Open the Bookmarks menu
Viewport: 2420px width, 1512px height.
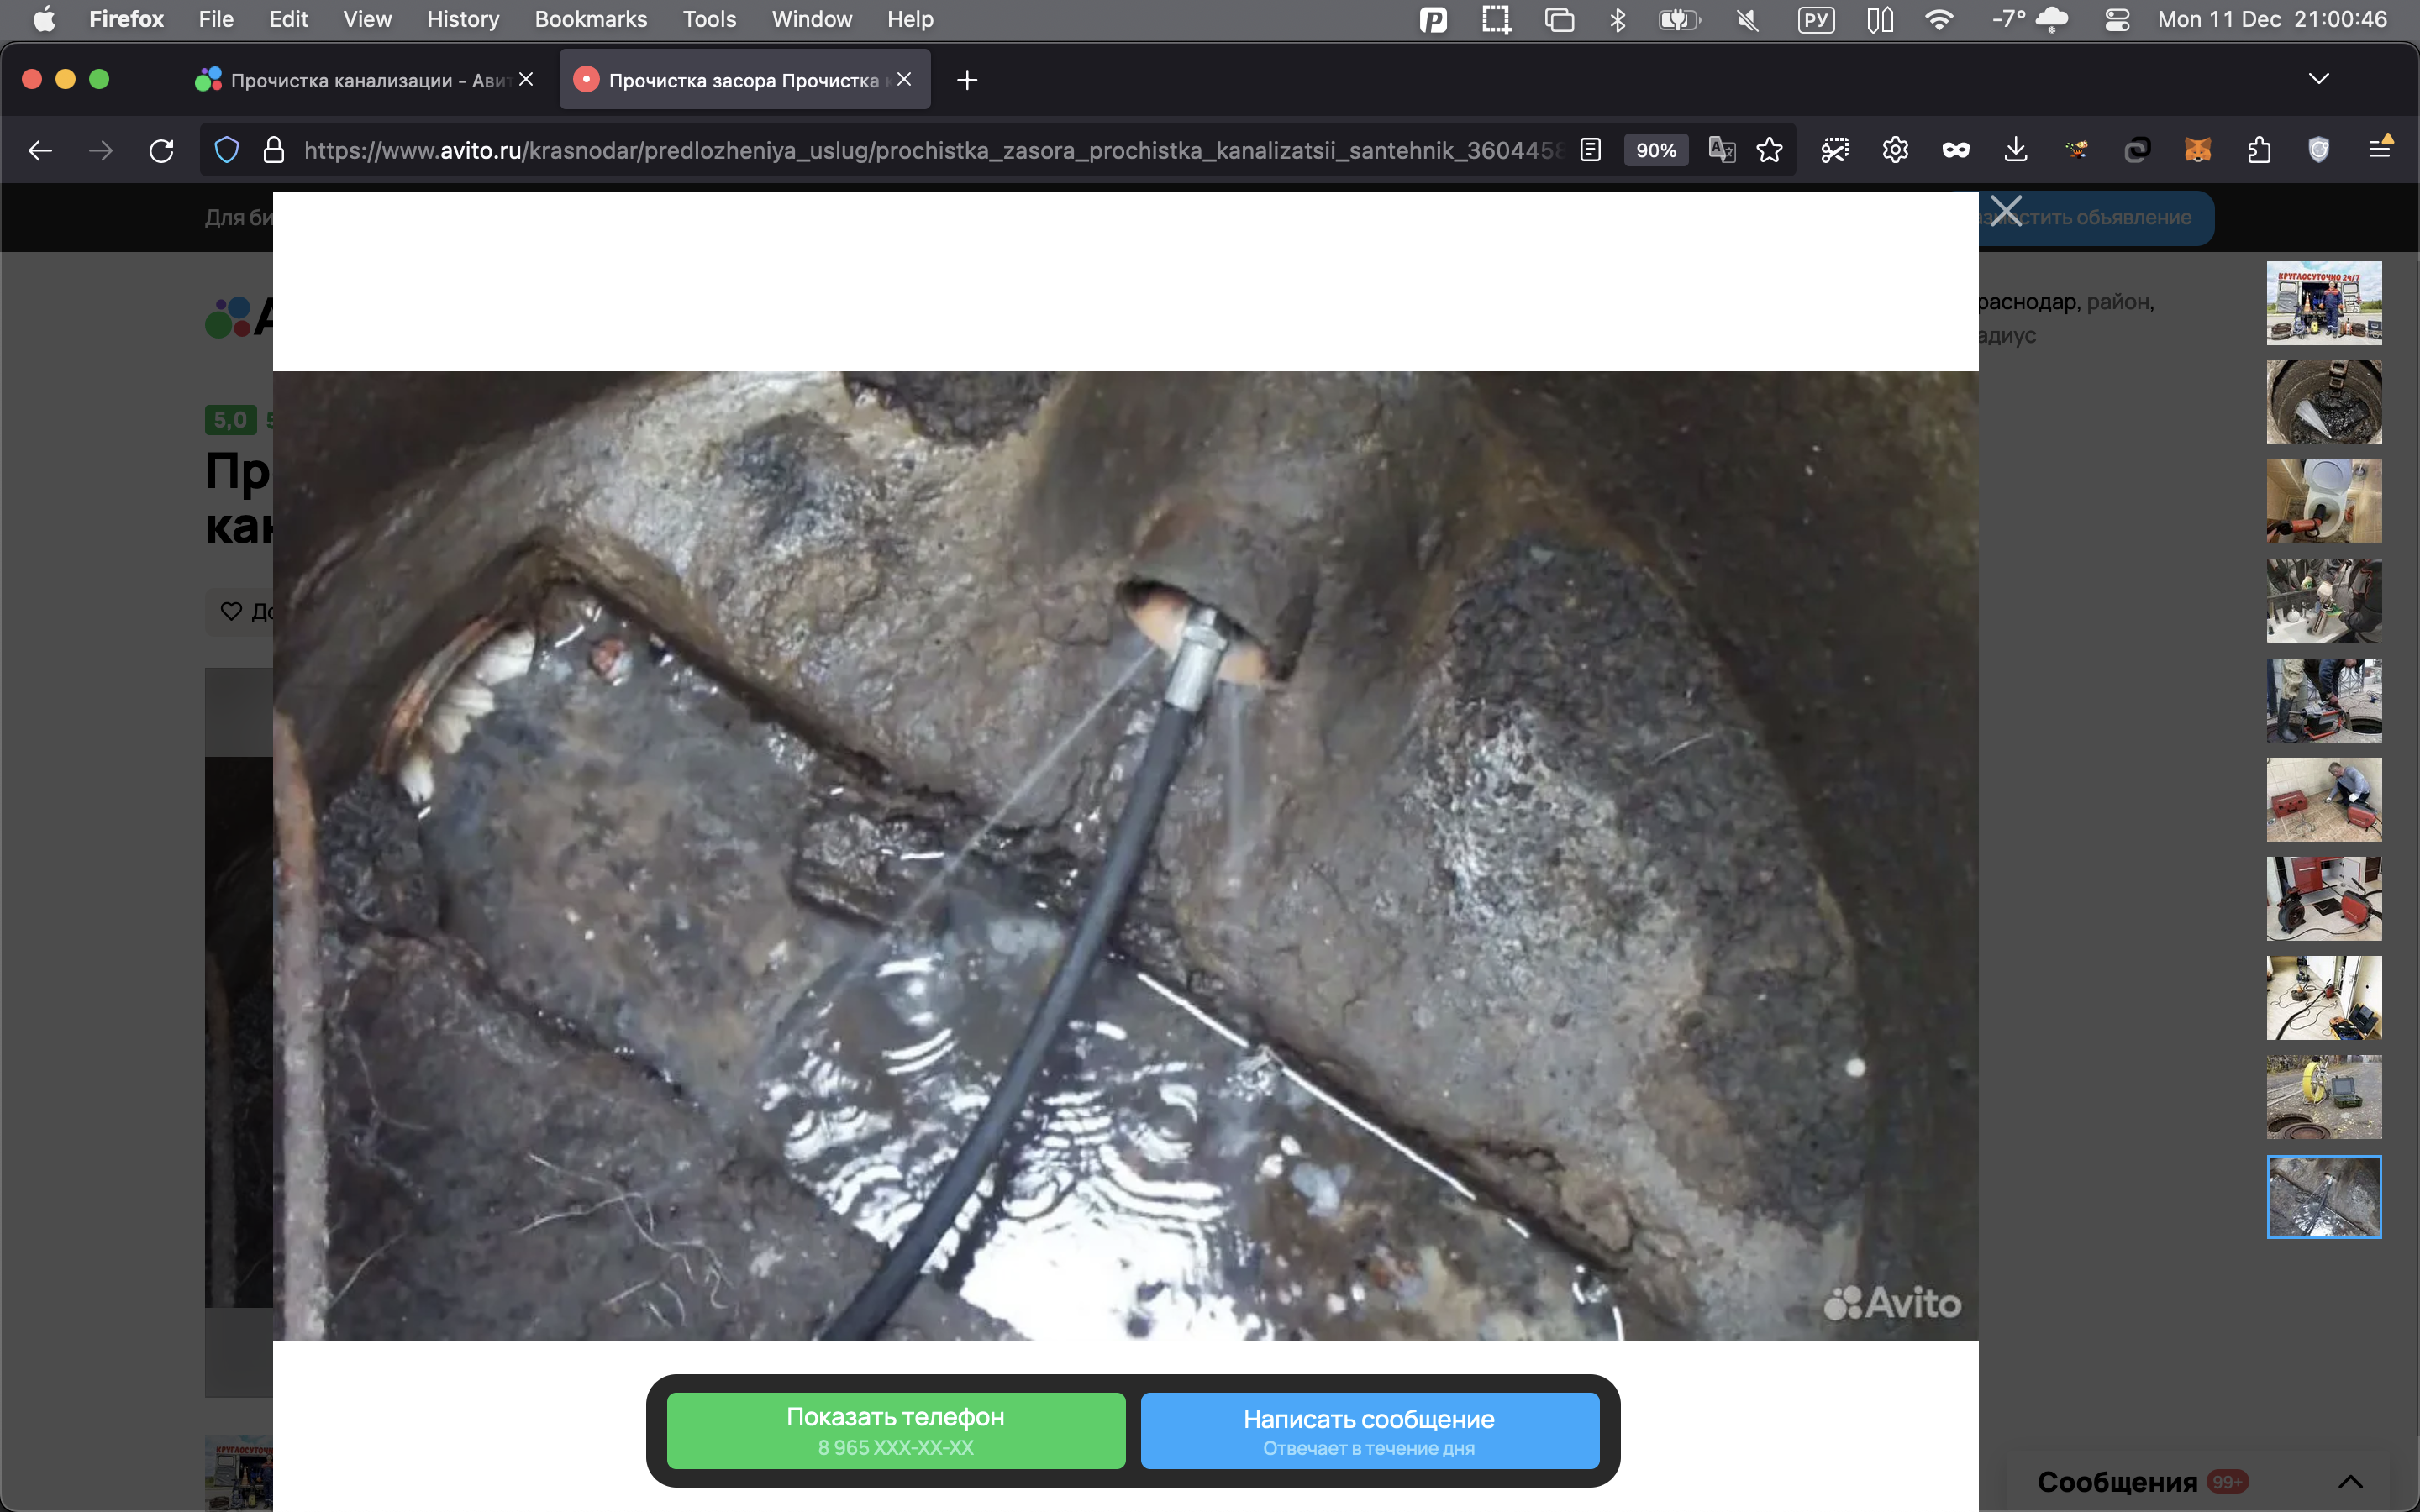590,19
